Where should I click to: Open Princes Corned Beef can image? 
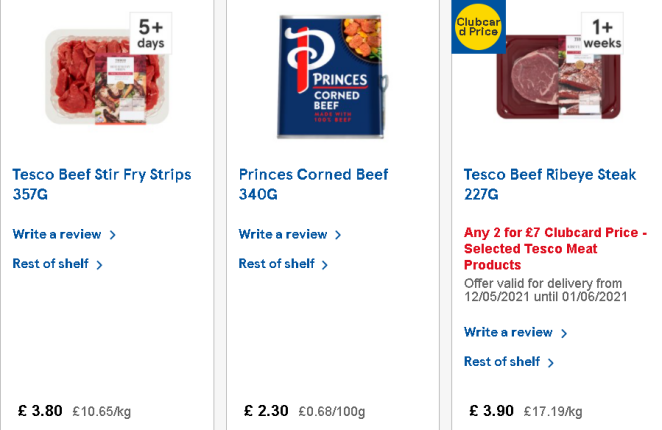(333, 77)
